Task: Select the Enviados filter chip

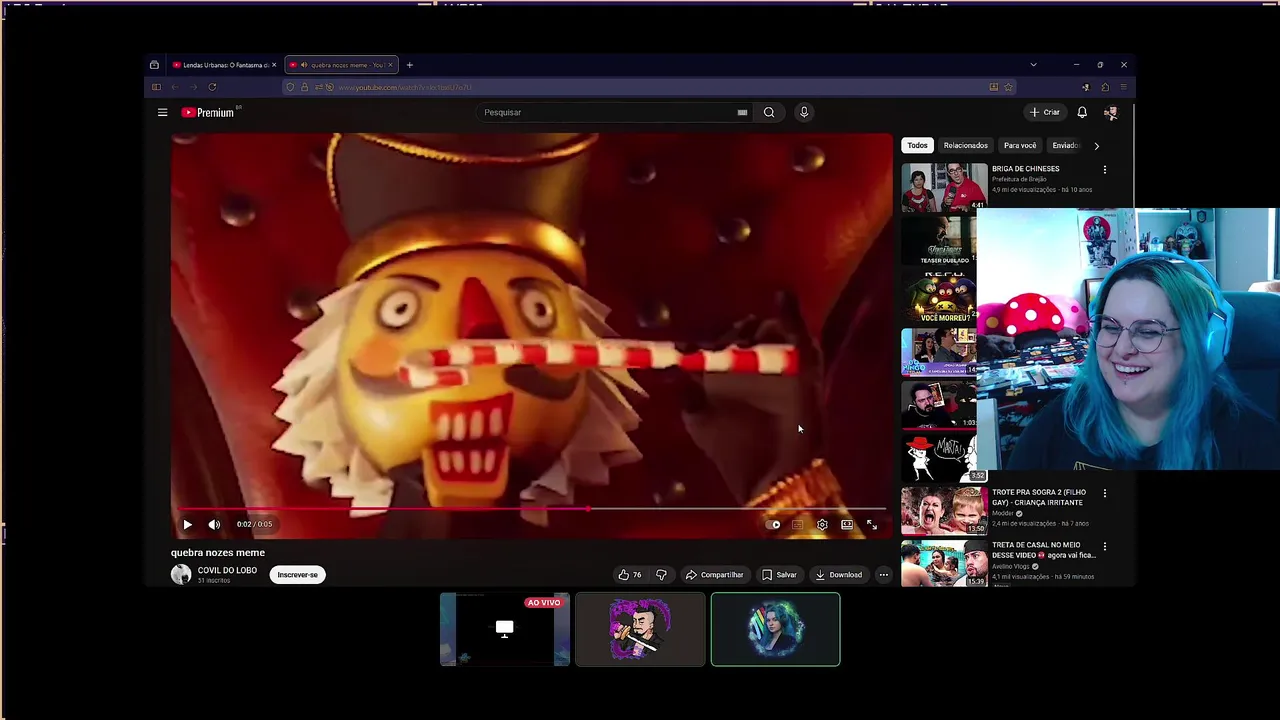Action: (x=1065, y=146)
